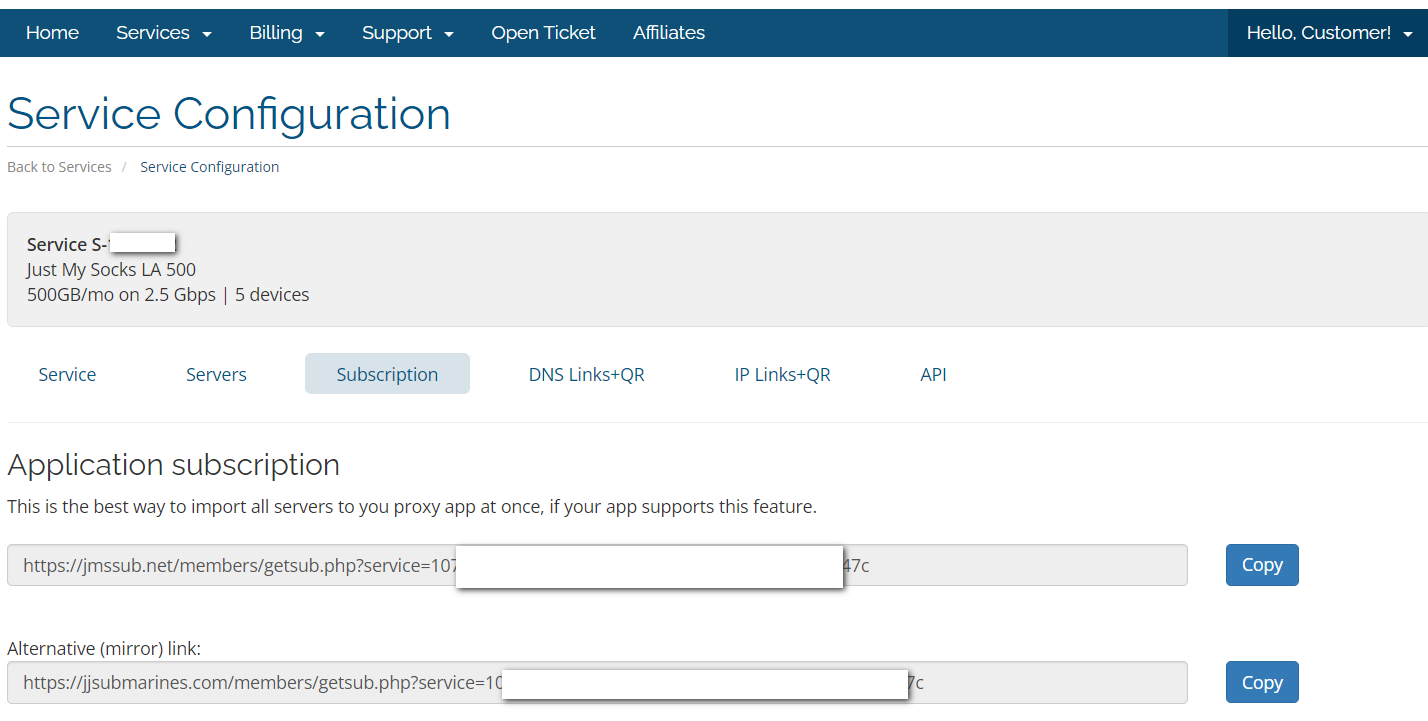Open the Services dropdown menu
This screenshot has width=1428, height=721.
click(164, 33)
